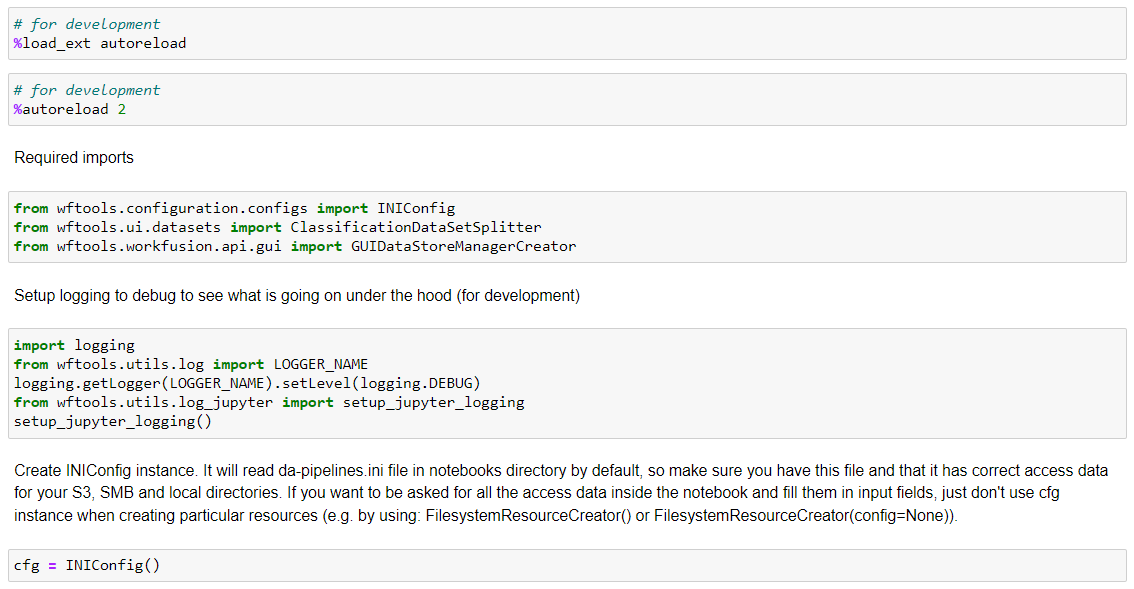Click the '# for development' comment above autoreload 2
Image resolution: width=1134 pixels, height=589 pixels.
87,90
